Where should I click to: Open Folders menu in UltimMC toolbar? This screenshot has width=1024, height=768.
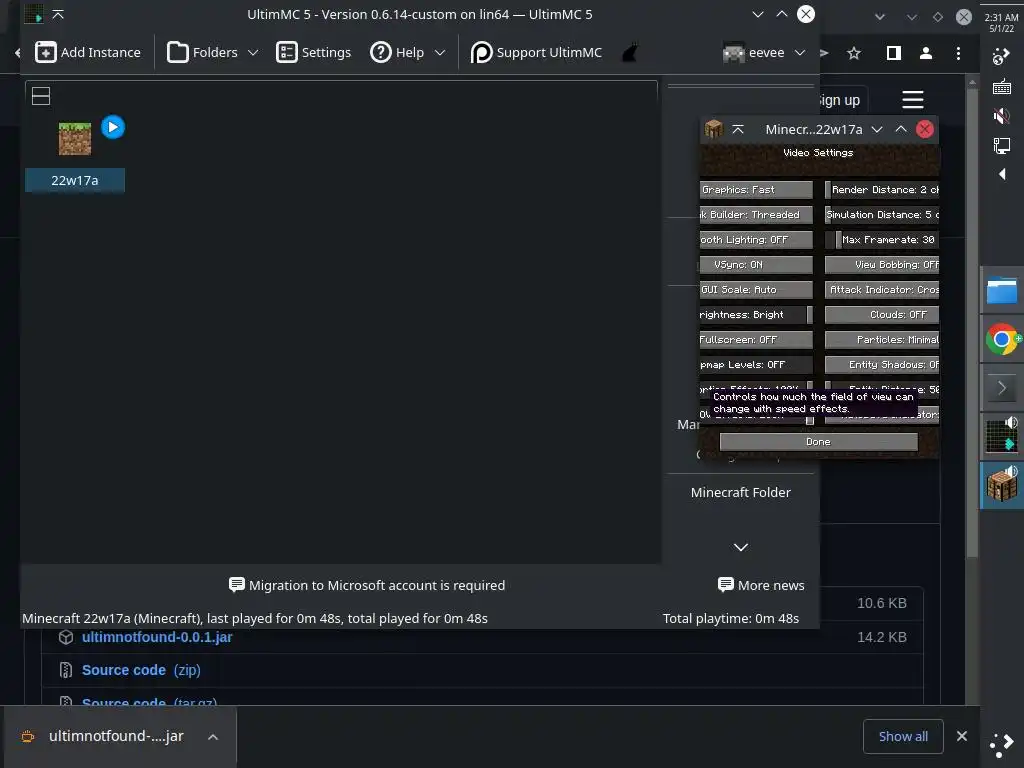(x=212, y=52)
